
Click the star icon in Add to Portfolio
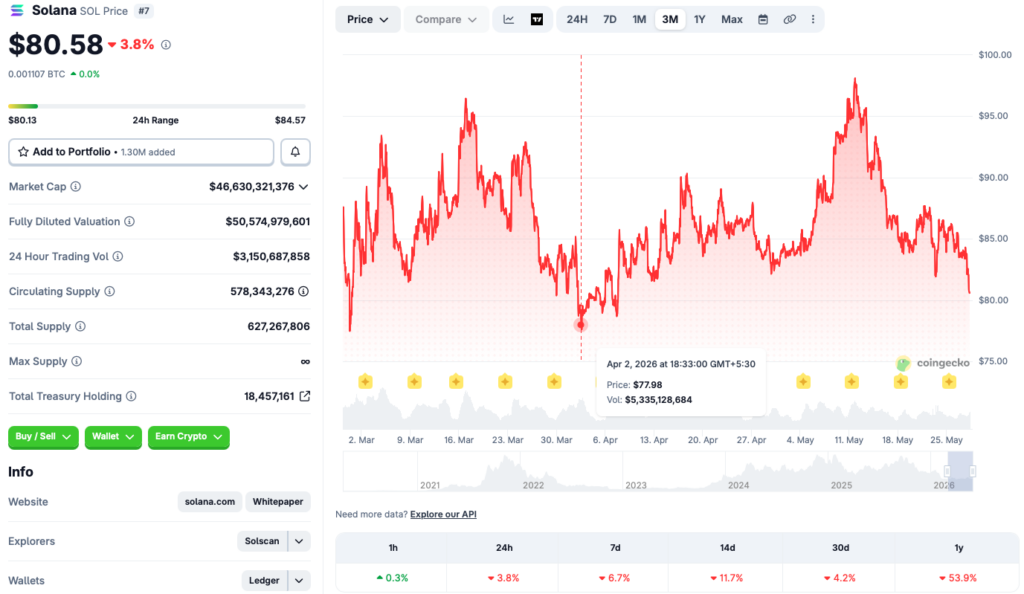click(x=24, y=152)
